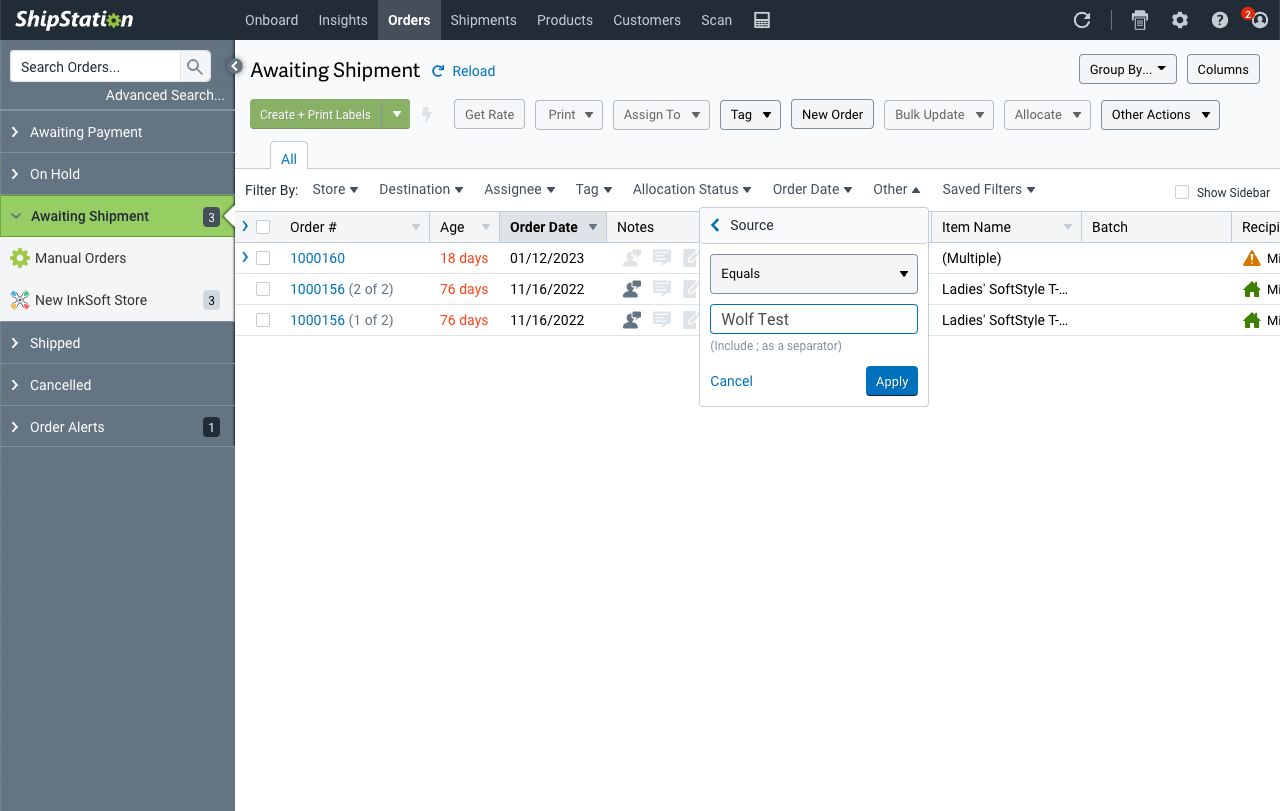The width and height of the screenshot is (1280, 811).
Task: Switch to the Shipments tab
Action: pyautogui.click(x=483, y=20)
